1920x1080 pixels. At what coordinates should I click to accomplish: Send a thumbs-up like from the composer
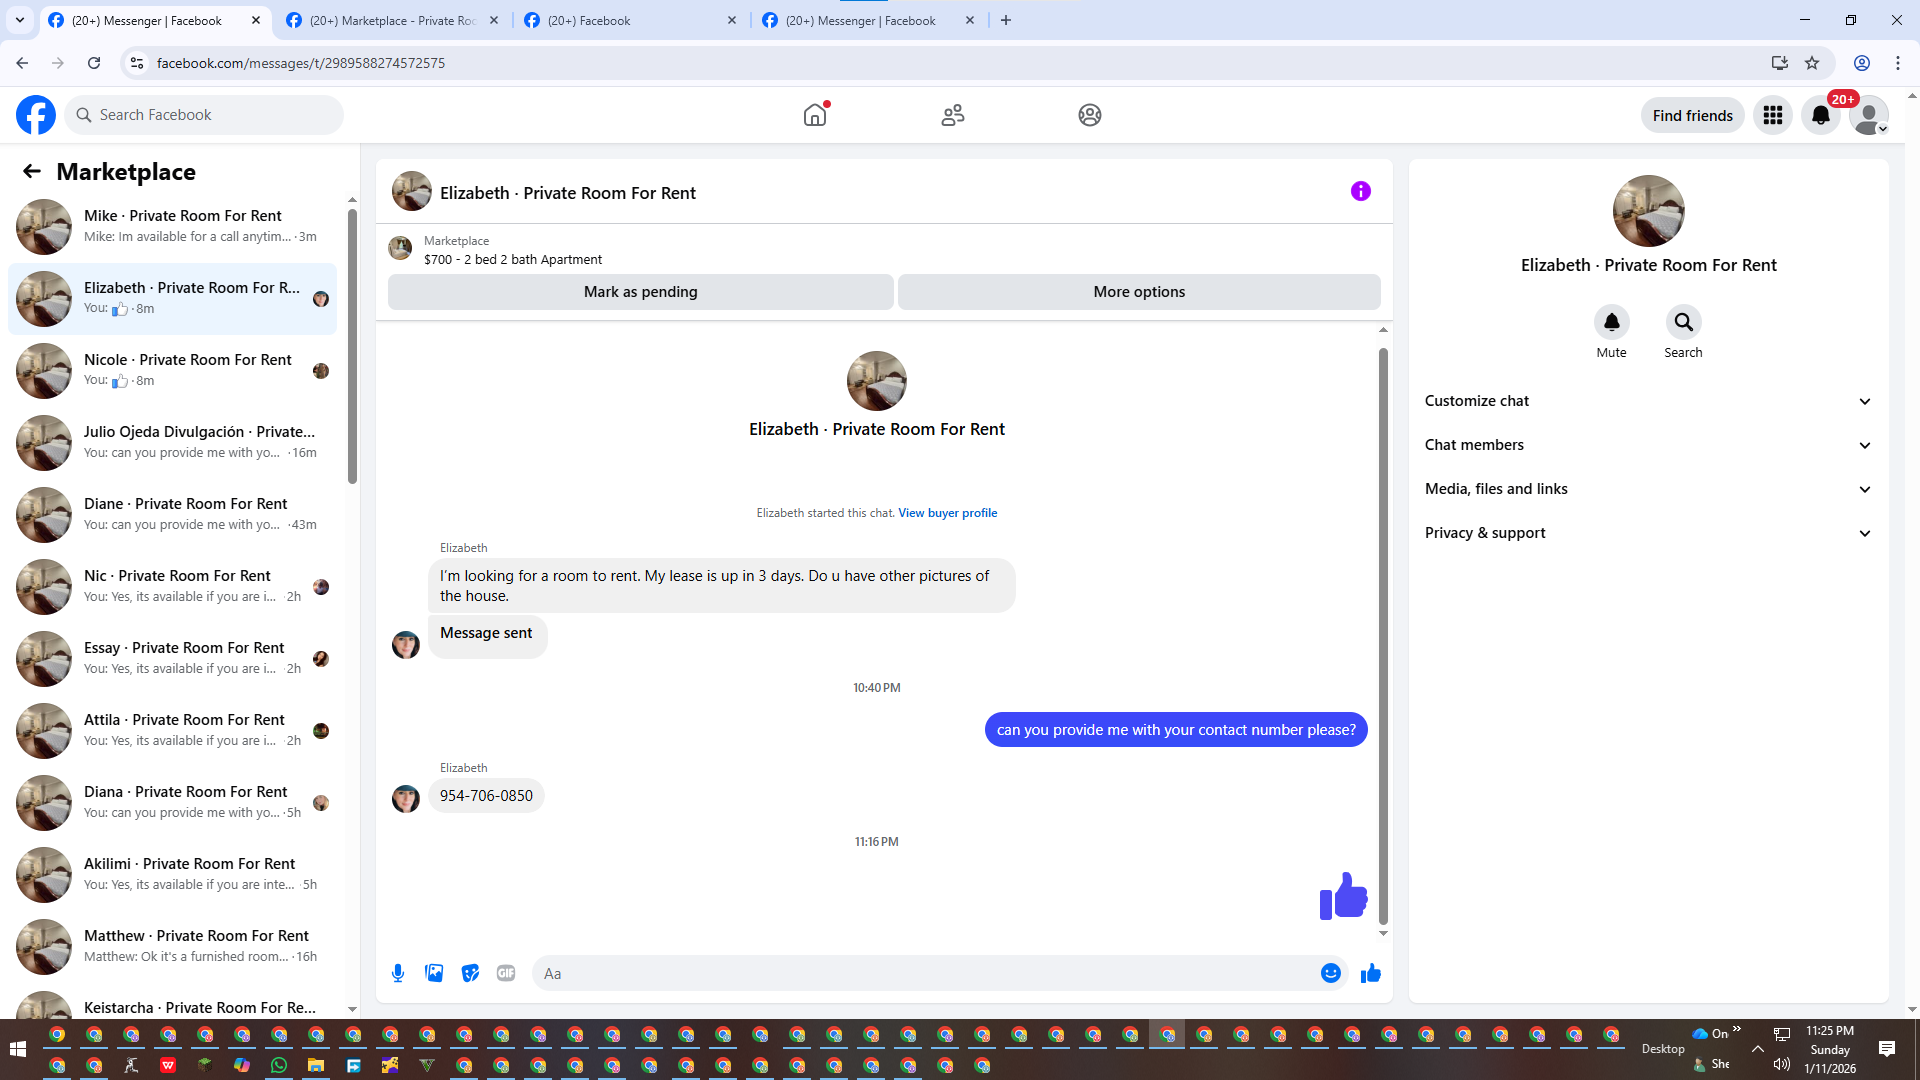point(1371,973)
